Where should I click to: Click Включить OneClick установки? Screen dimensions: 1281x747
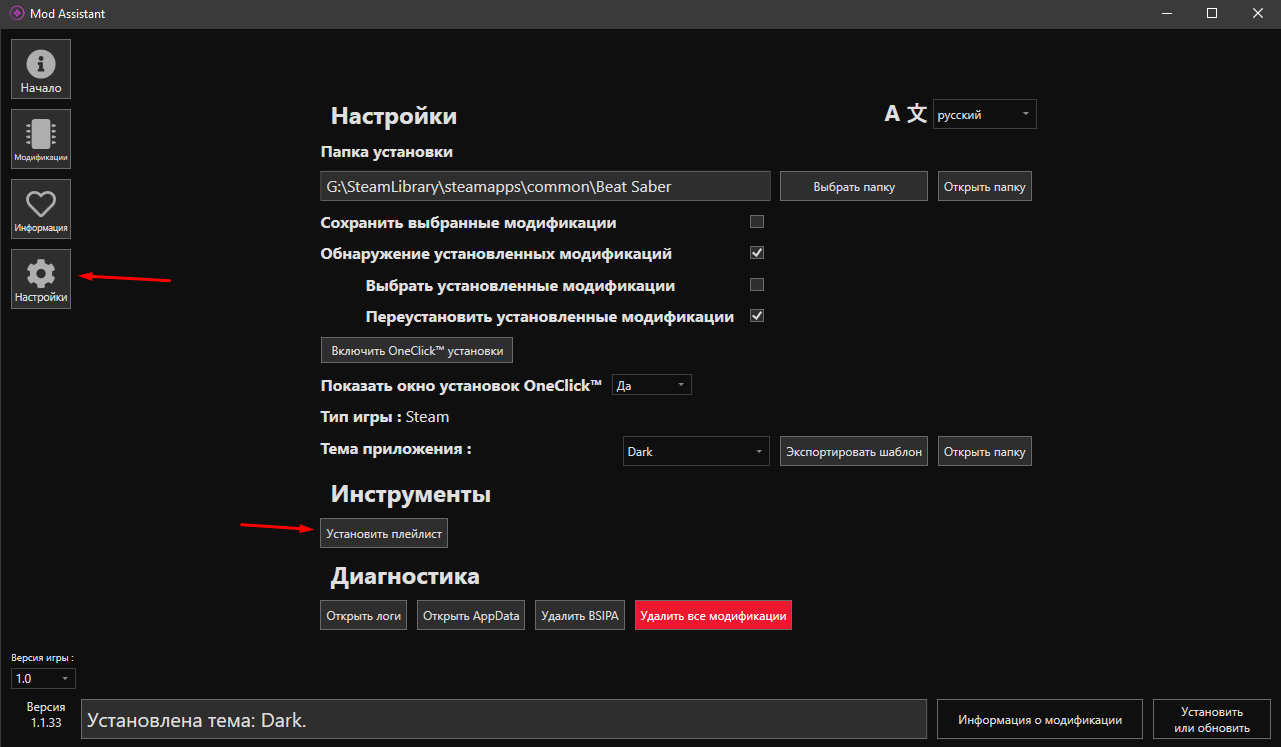(416, 350)
